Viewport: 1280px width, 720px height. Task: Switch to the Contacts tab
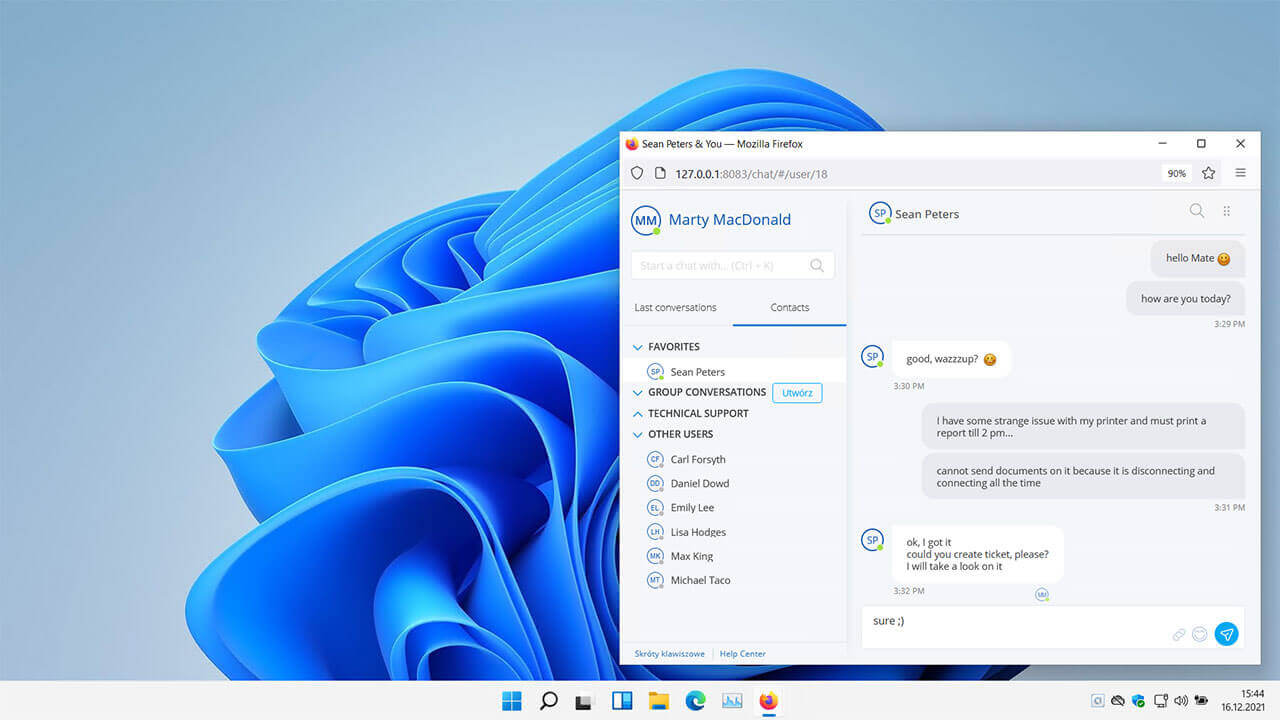coord(789,307)
